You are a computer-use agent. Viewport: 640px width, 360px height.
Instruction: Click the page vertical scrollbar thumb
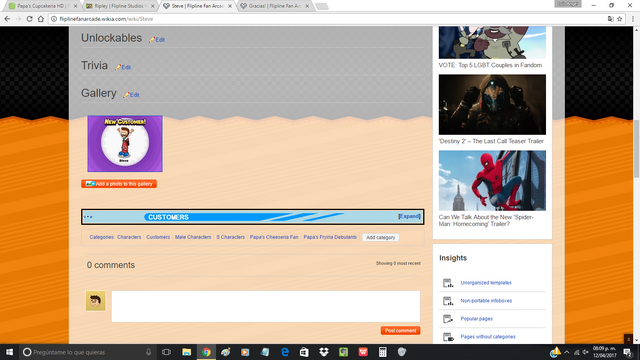pos(636,149)
